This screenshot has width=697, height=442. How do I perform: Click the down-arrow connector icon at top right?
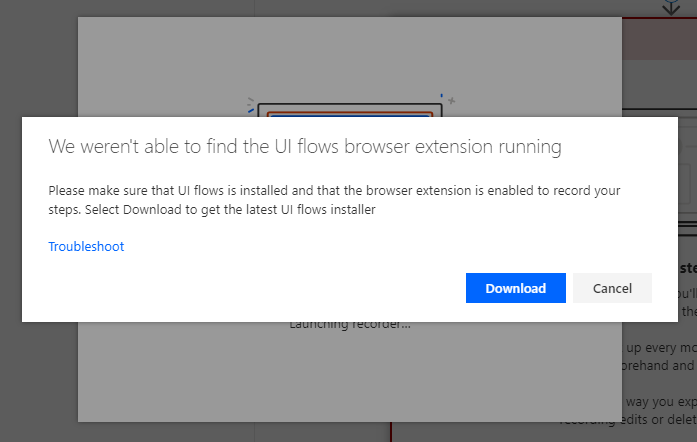671,8
